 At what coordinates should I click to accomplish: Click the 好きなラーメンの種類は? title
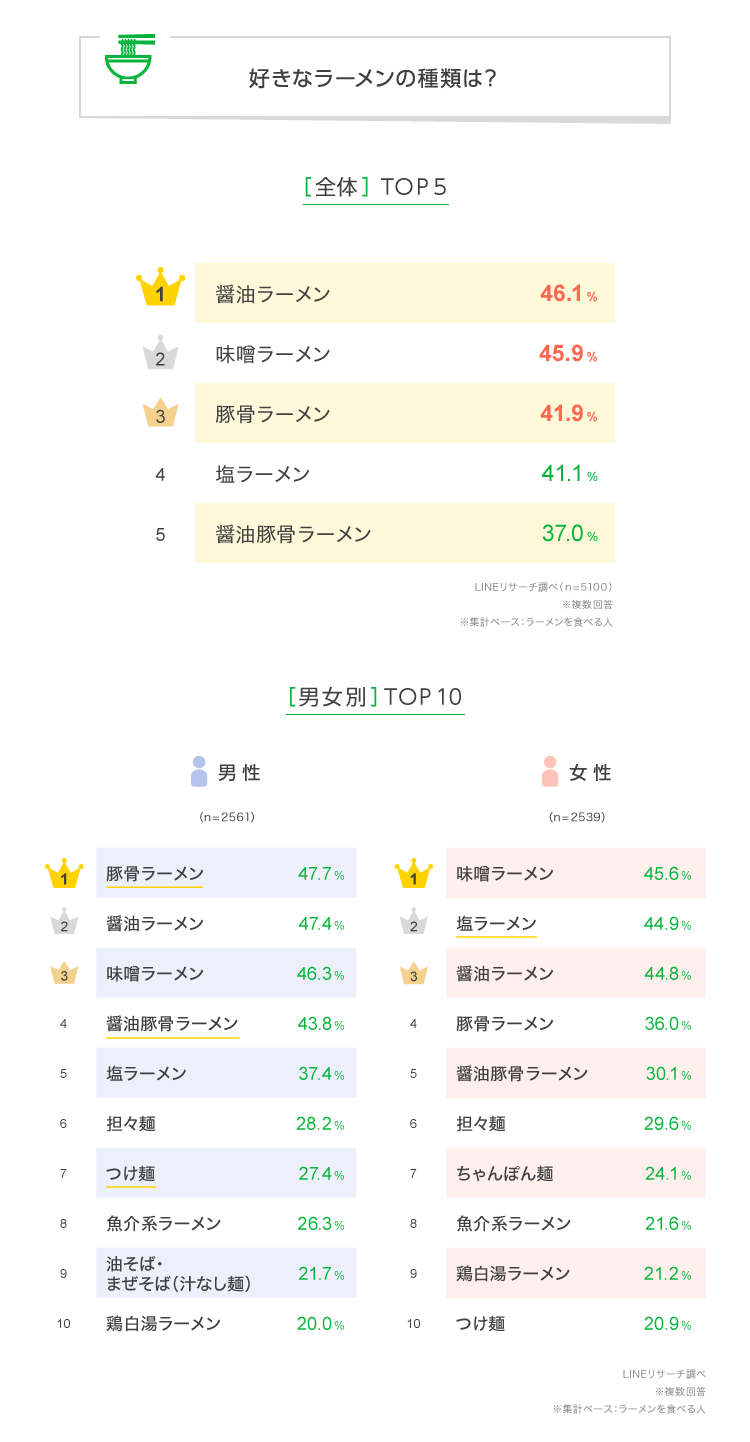click(x=372, y=78)
